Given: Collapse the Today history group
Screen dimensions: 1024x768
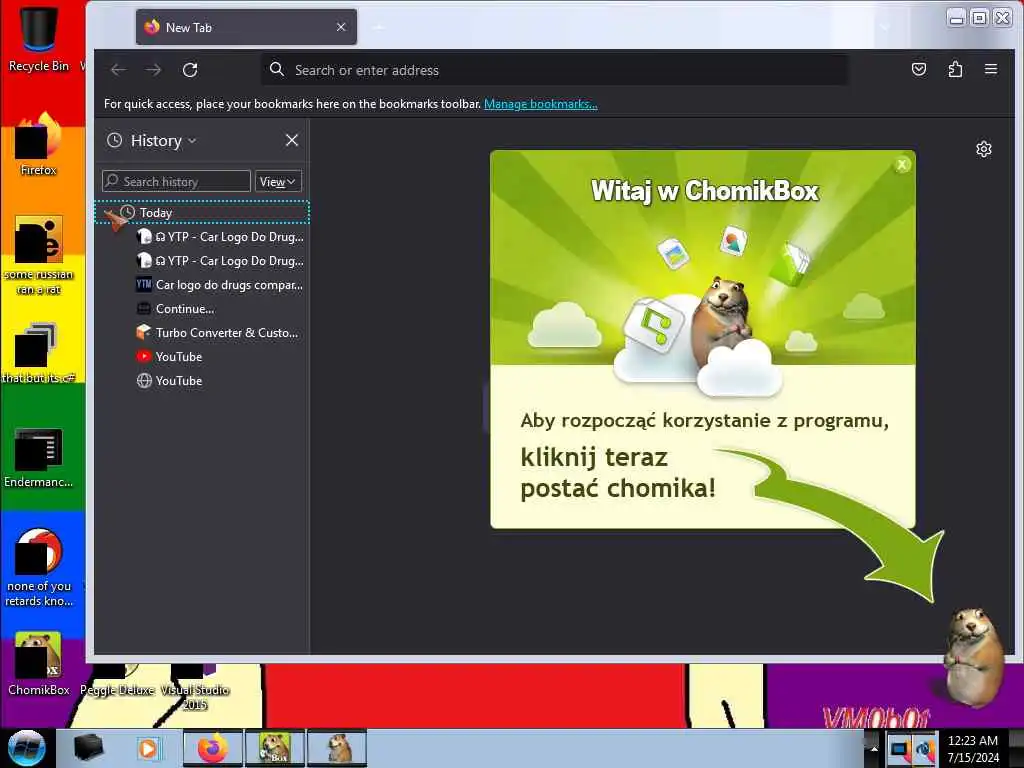Looking at the screenshot, I should [x=110, y=213].
